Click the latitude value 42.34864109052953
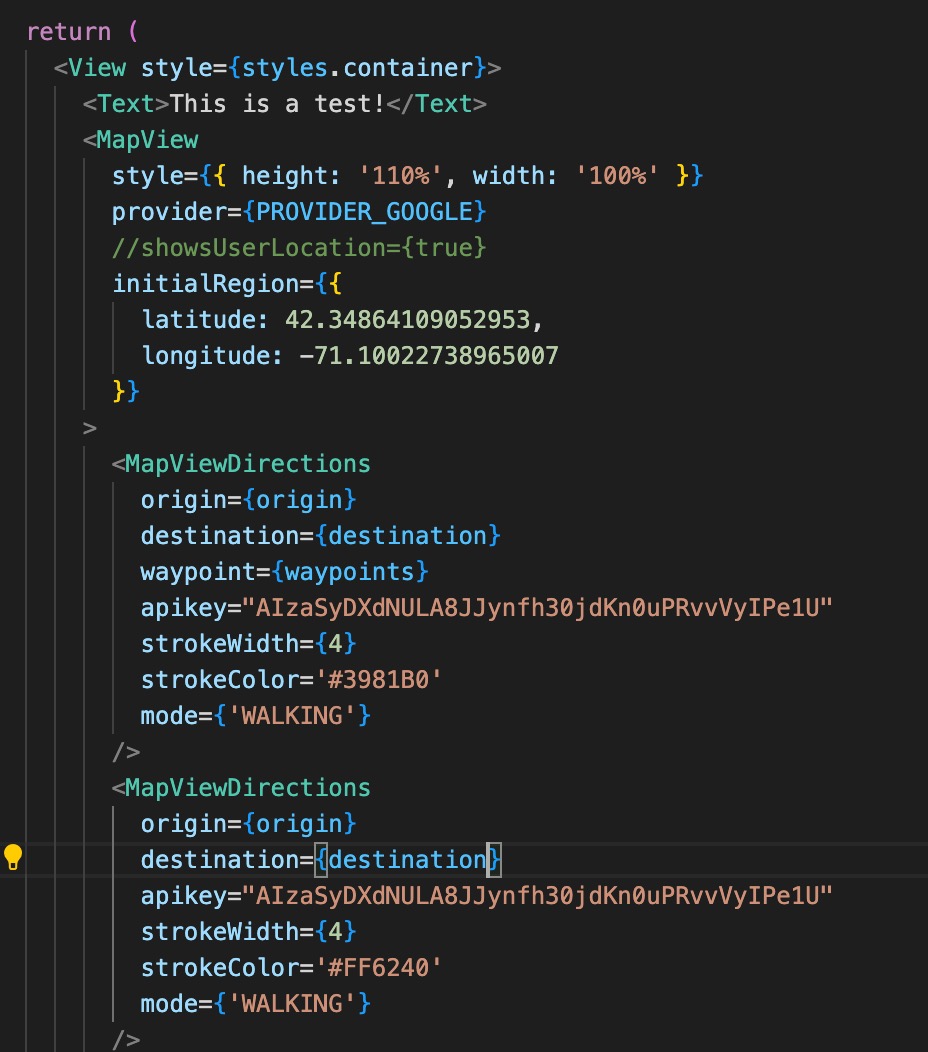 pyautogui.click(x=408, y=319)
